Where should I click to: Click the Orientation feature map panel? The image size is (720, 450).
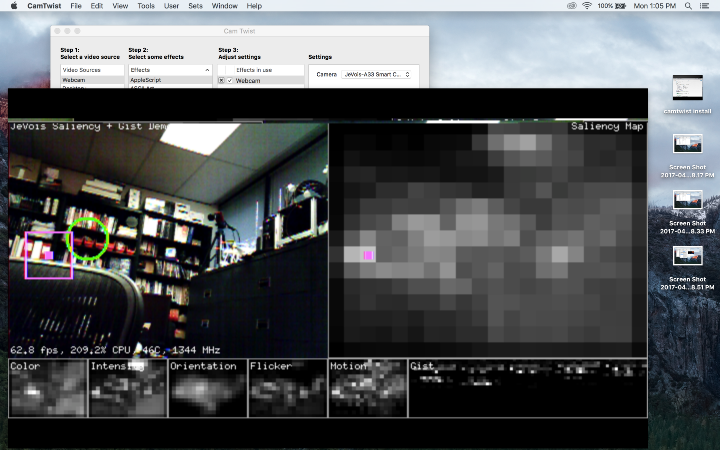coord(208,388)
